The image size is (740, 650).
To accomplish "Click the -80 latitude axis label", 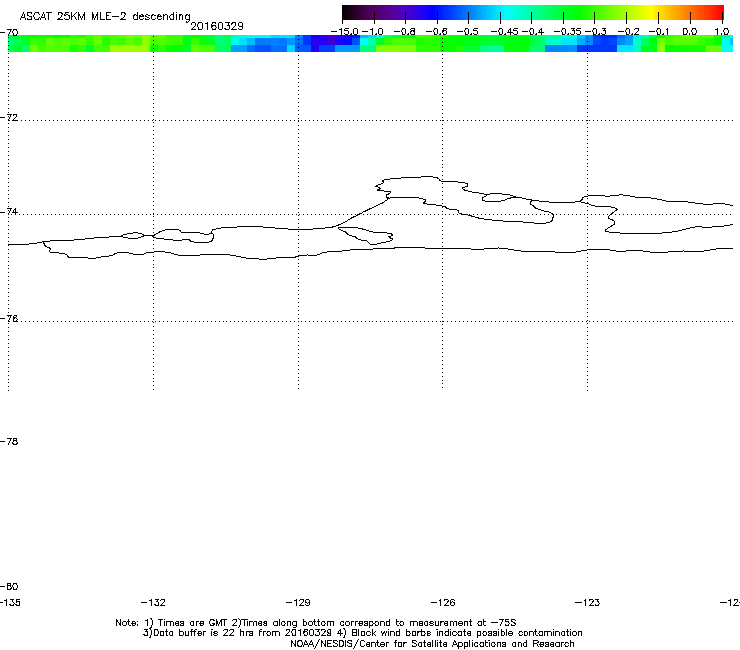I will [x=9, y=587].
